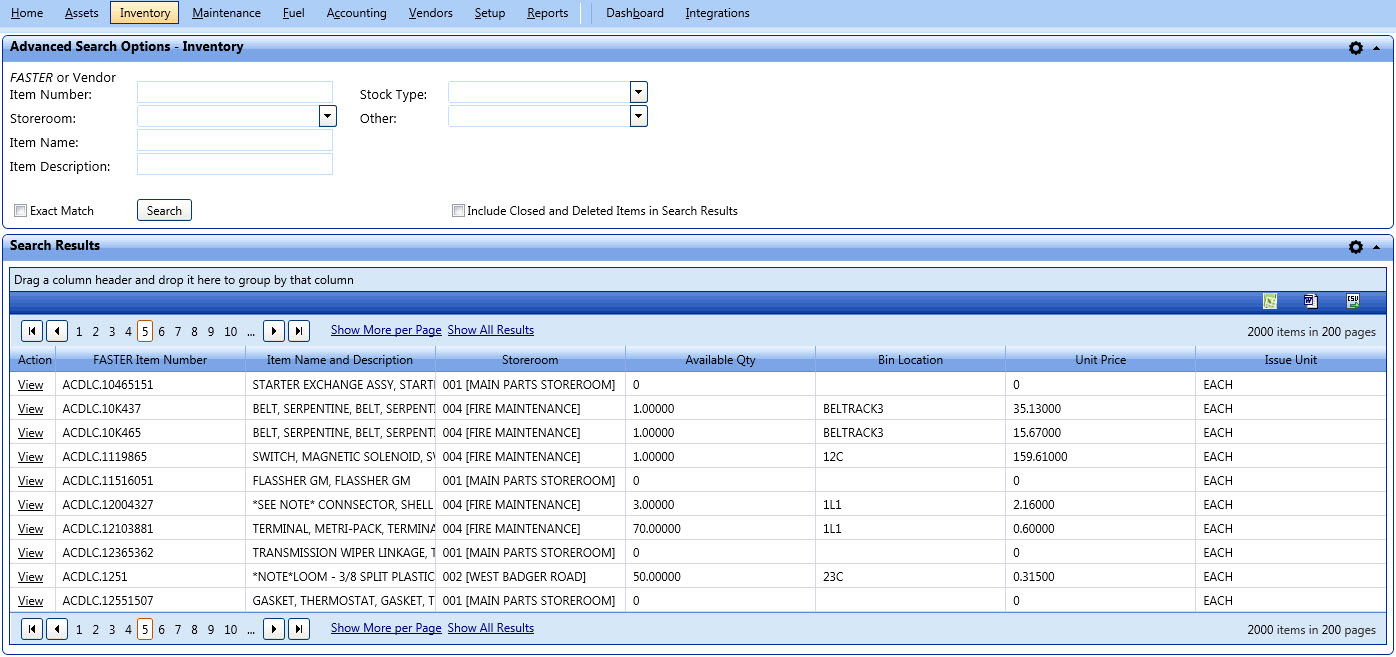
Task: Open the Setup menu
Action: (490, 13)
